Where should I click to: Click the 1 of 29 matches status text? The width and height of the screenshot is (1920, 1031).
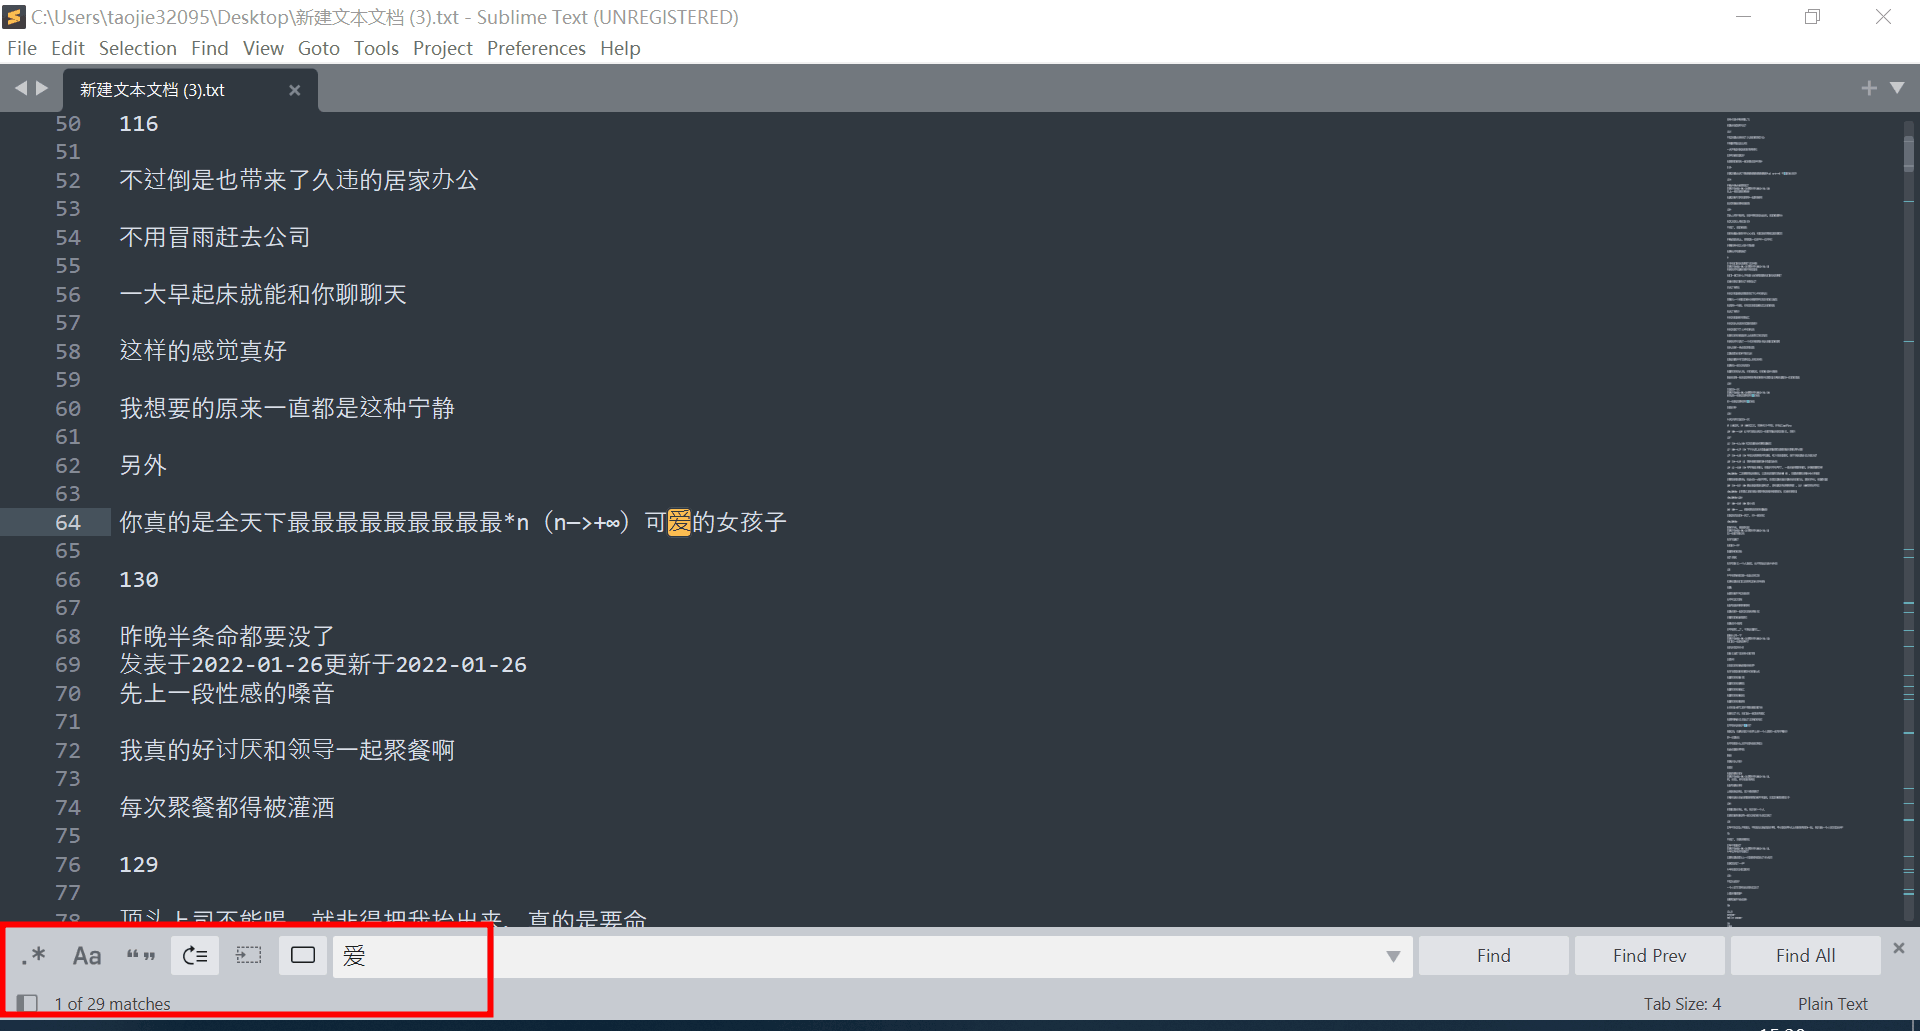112,1004
